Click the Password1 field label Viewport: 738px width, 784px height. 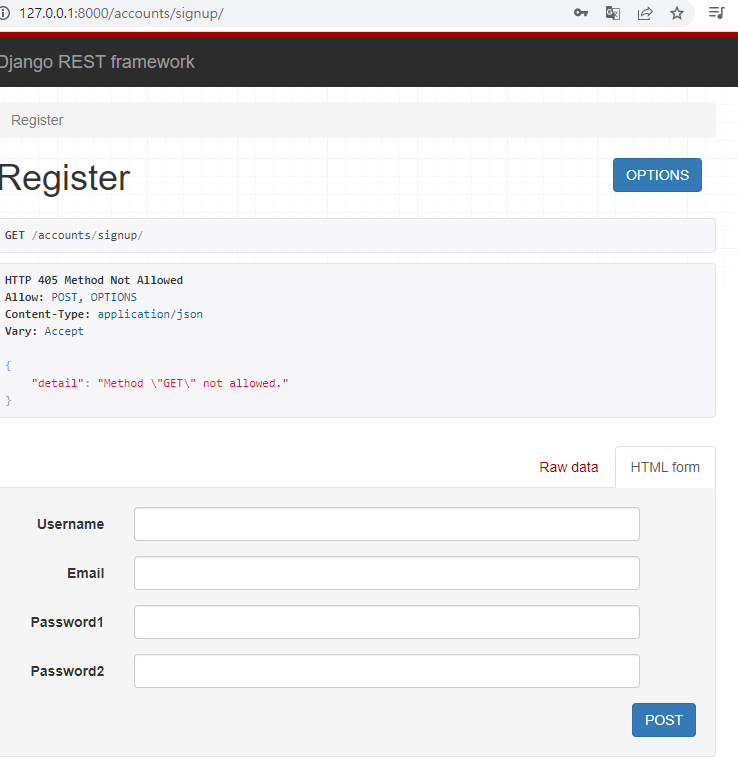click(x=67, y=622)
